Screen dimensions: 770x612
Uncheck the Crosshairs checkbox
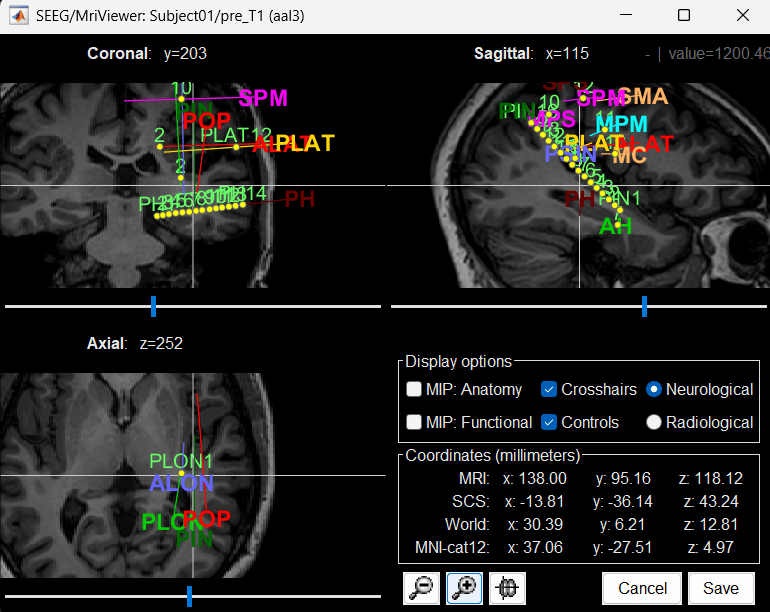click(x=549, y=389)
